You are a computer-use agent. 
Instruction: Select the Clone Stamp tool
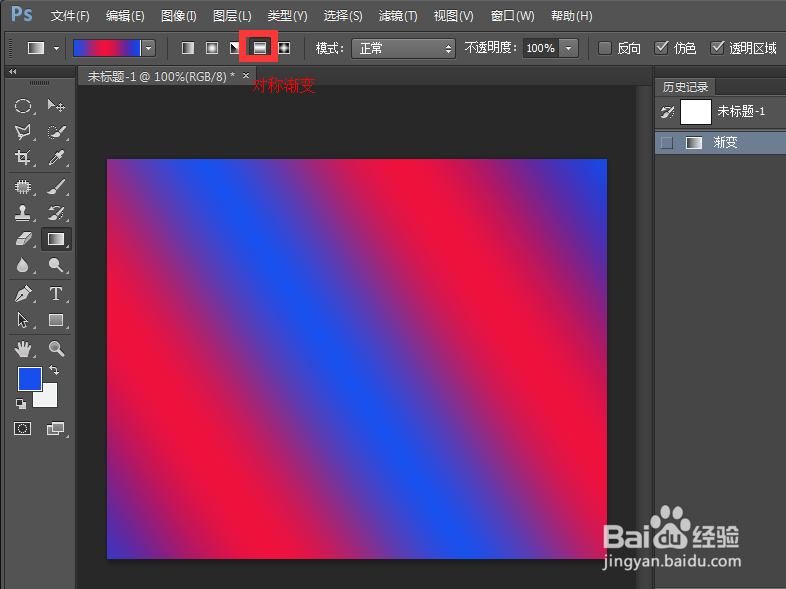click(23, 213)
